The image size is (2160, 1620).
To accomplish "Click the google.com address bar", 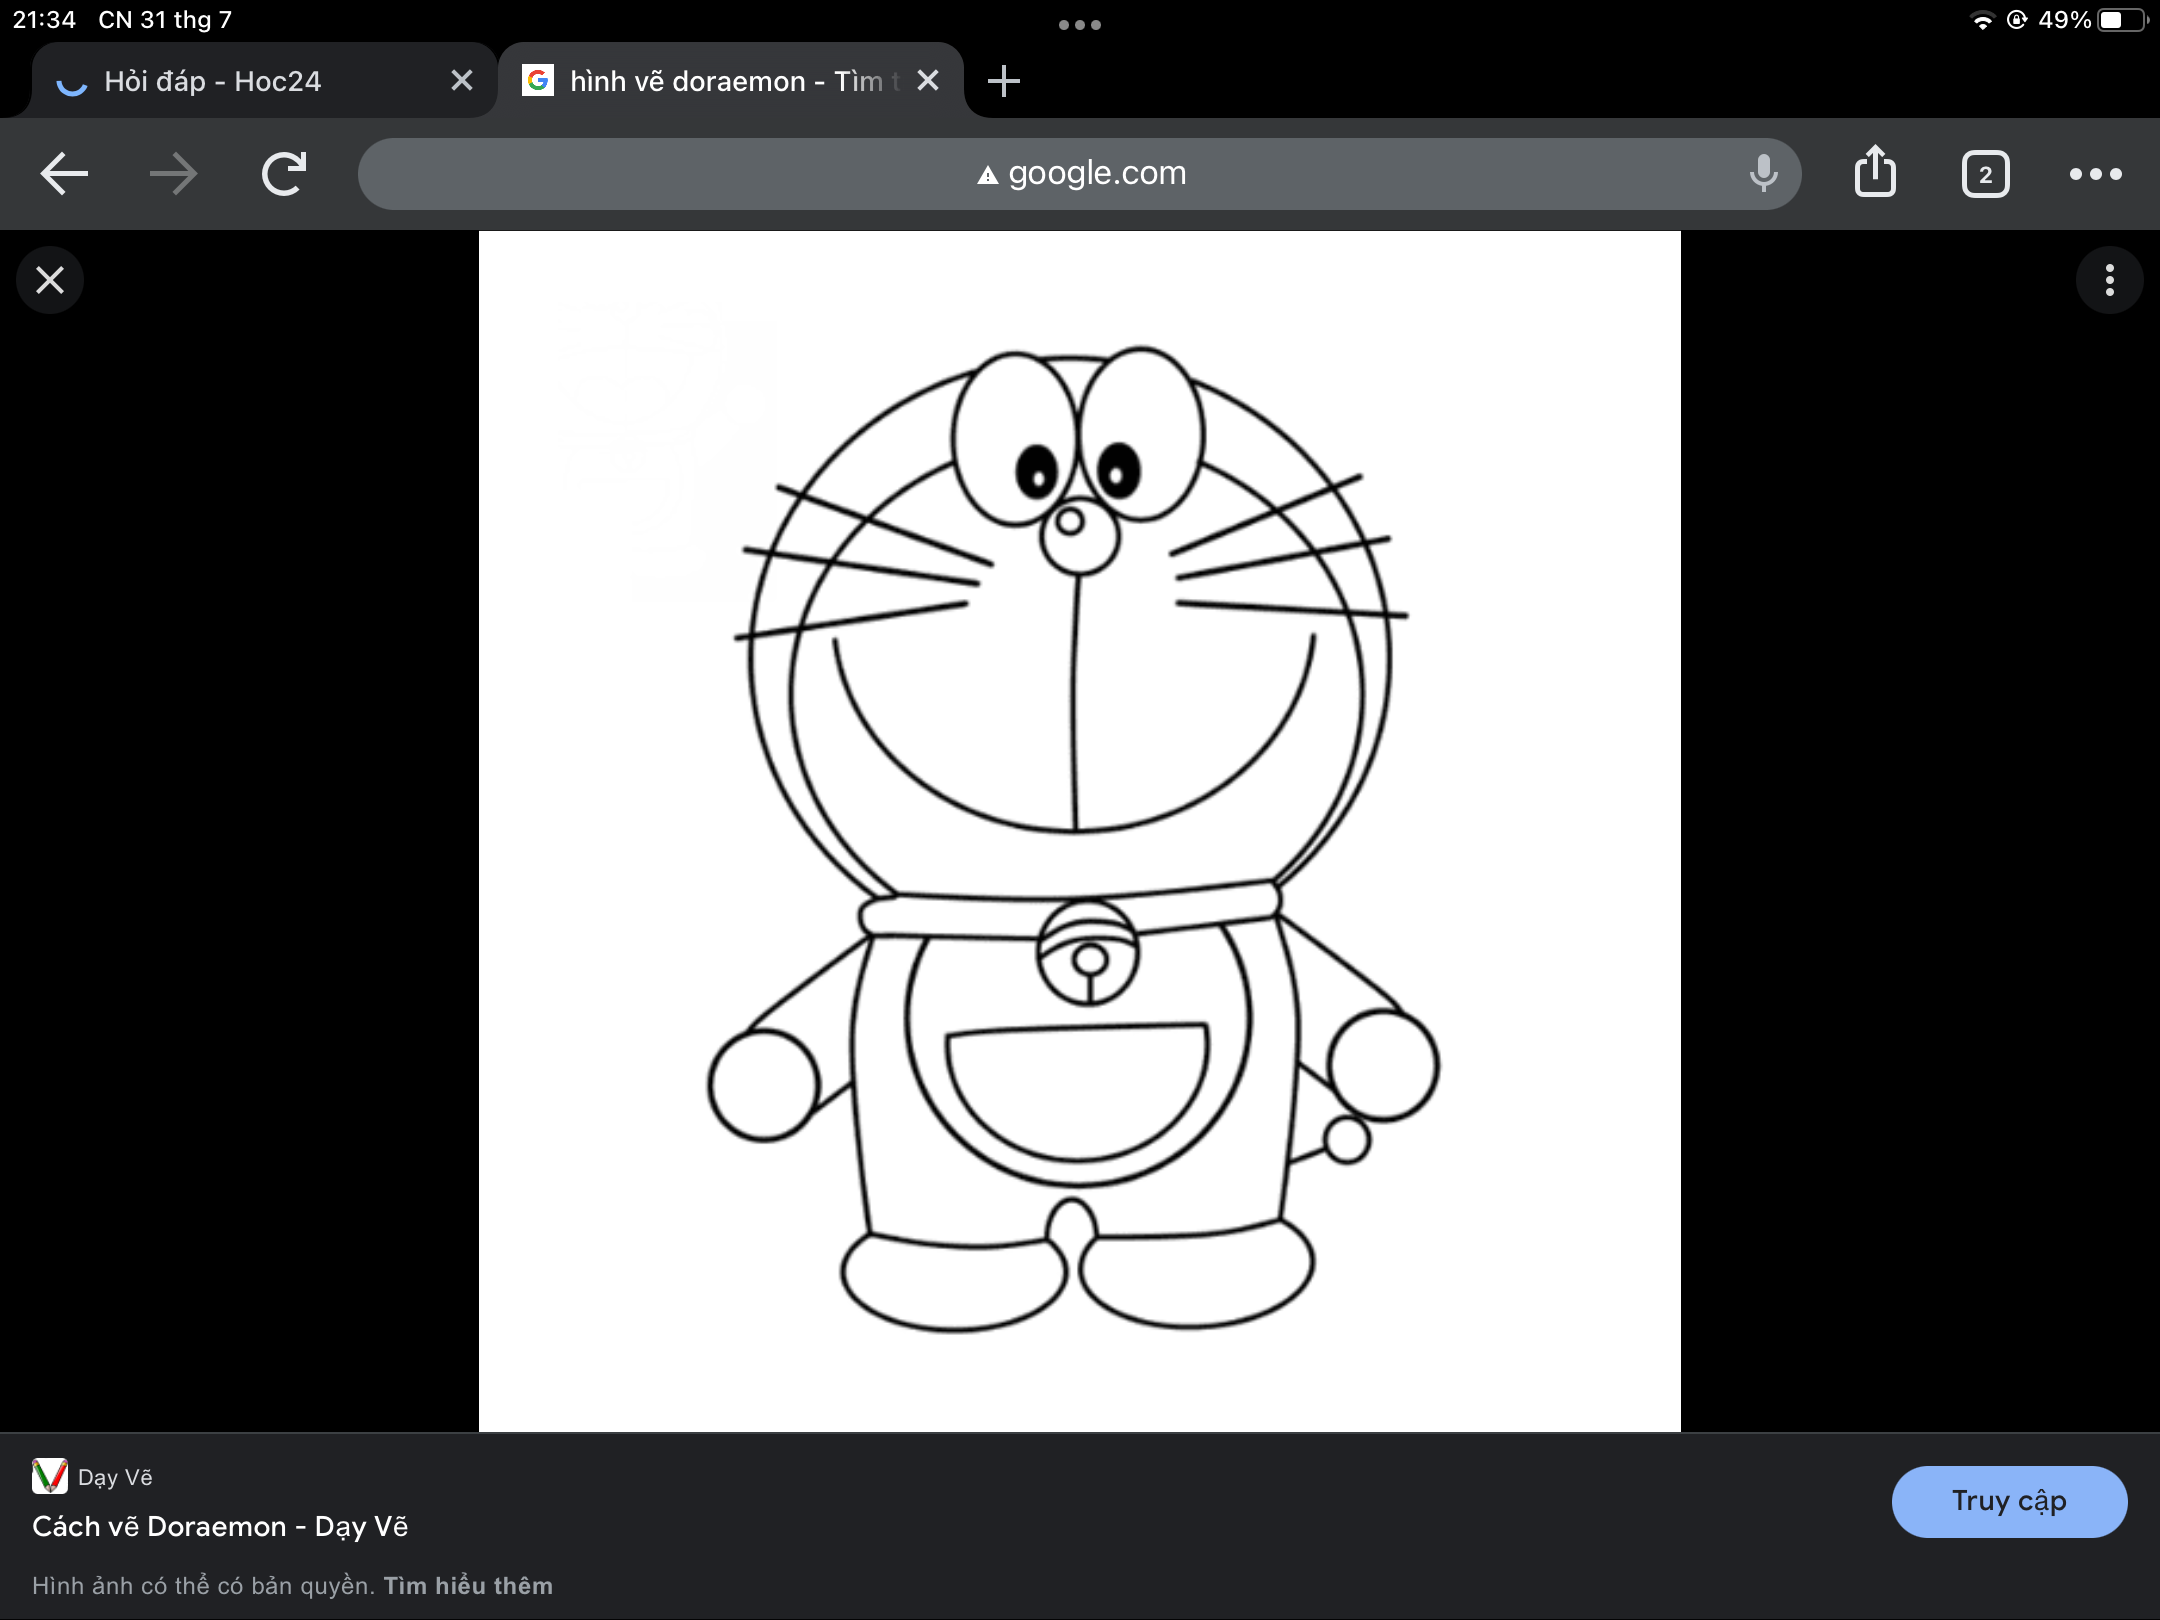I will pos(1080,174).
